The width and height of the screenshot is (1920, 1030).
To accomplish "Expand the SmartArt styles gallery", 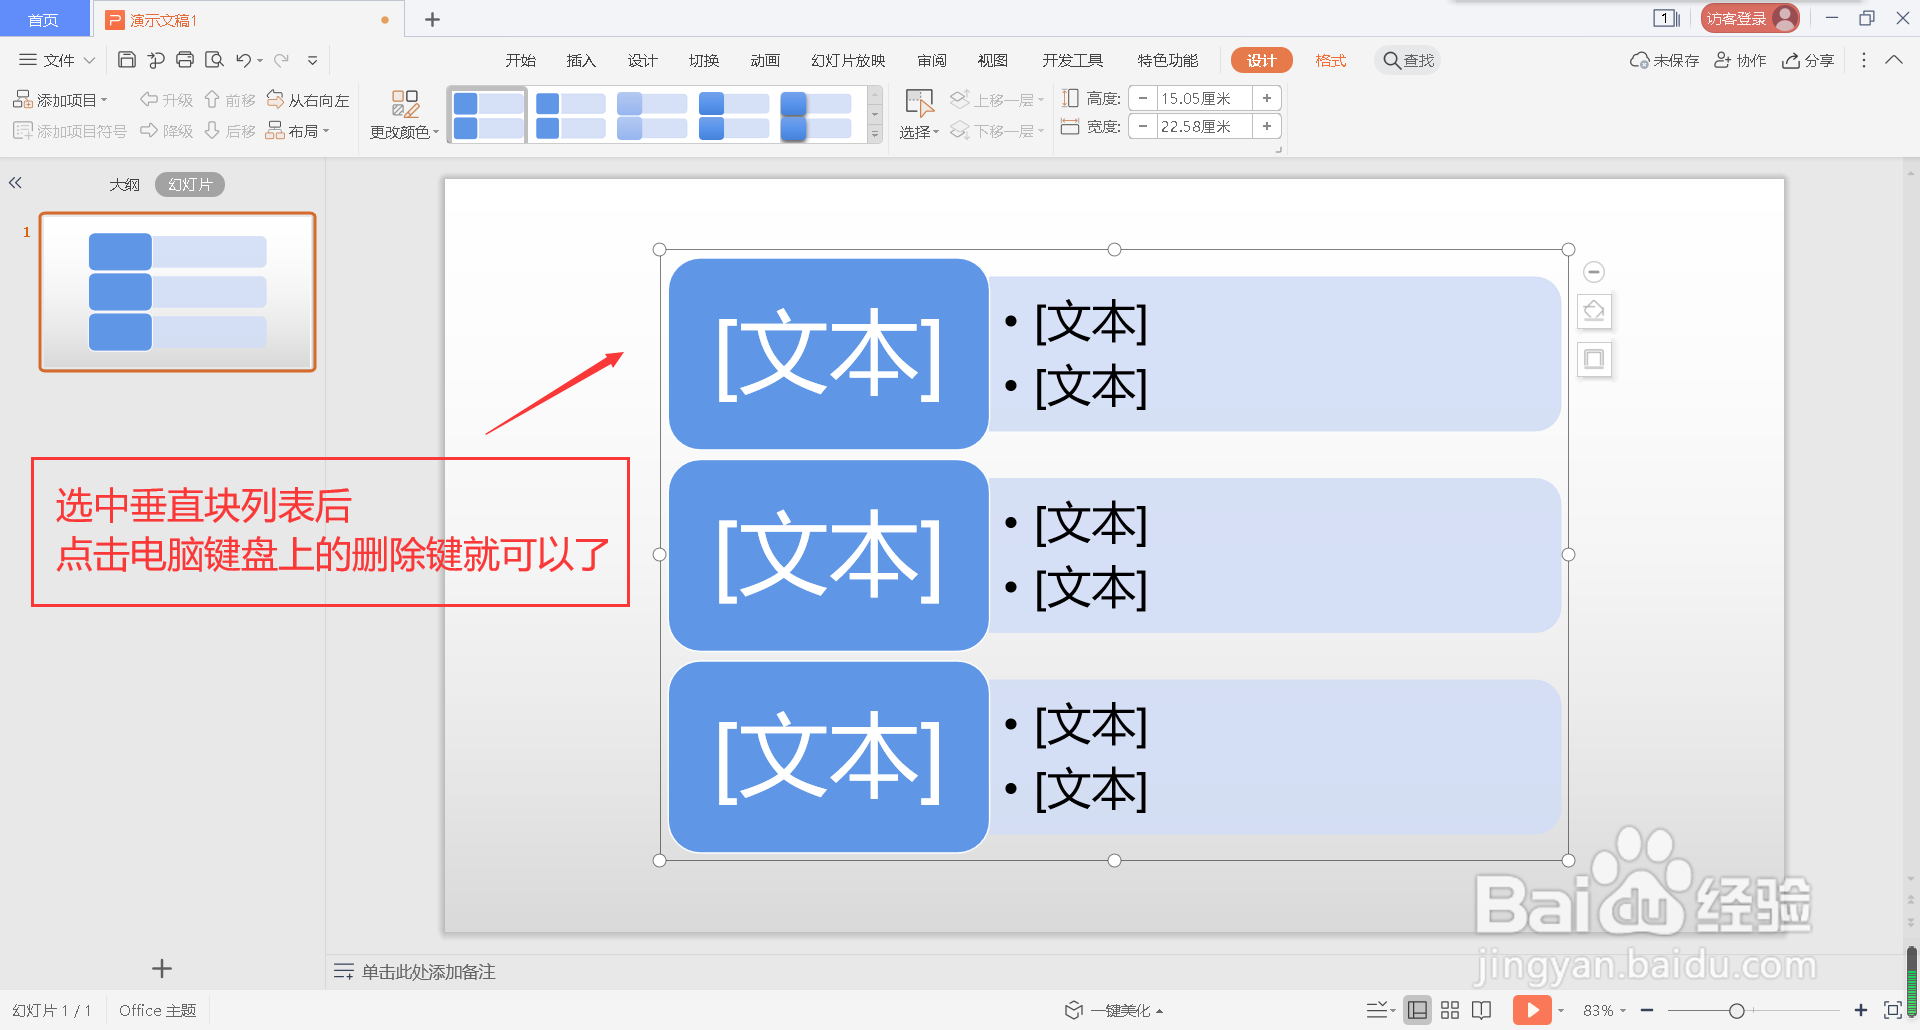I will click(x=875, y=134).
